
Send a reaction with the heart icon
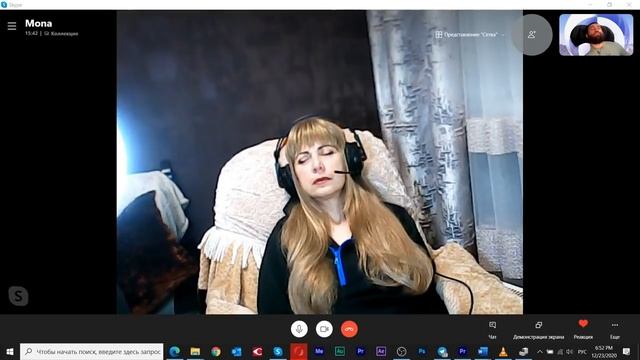(x=583, y=330)
